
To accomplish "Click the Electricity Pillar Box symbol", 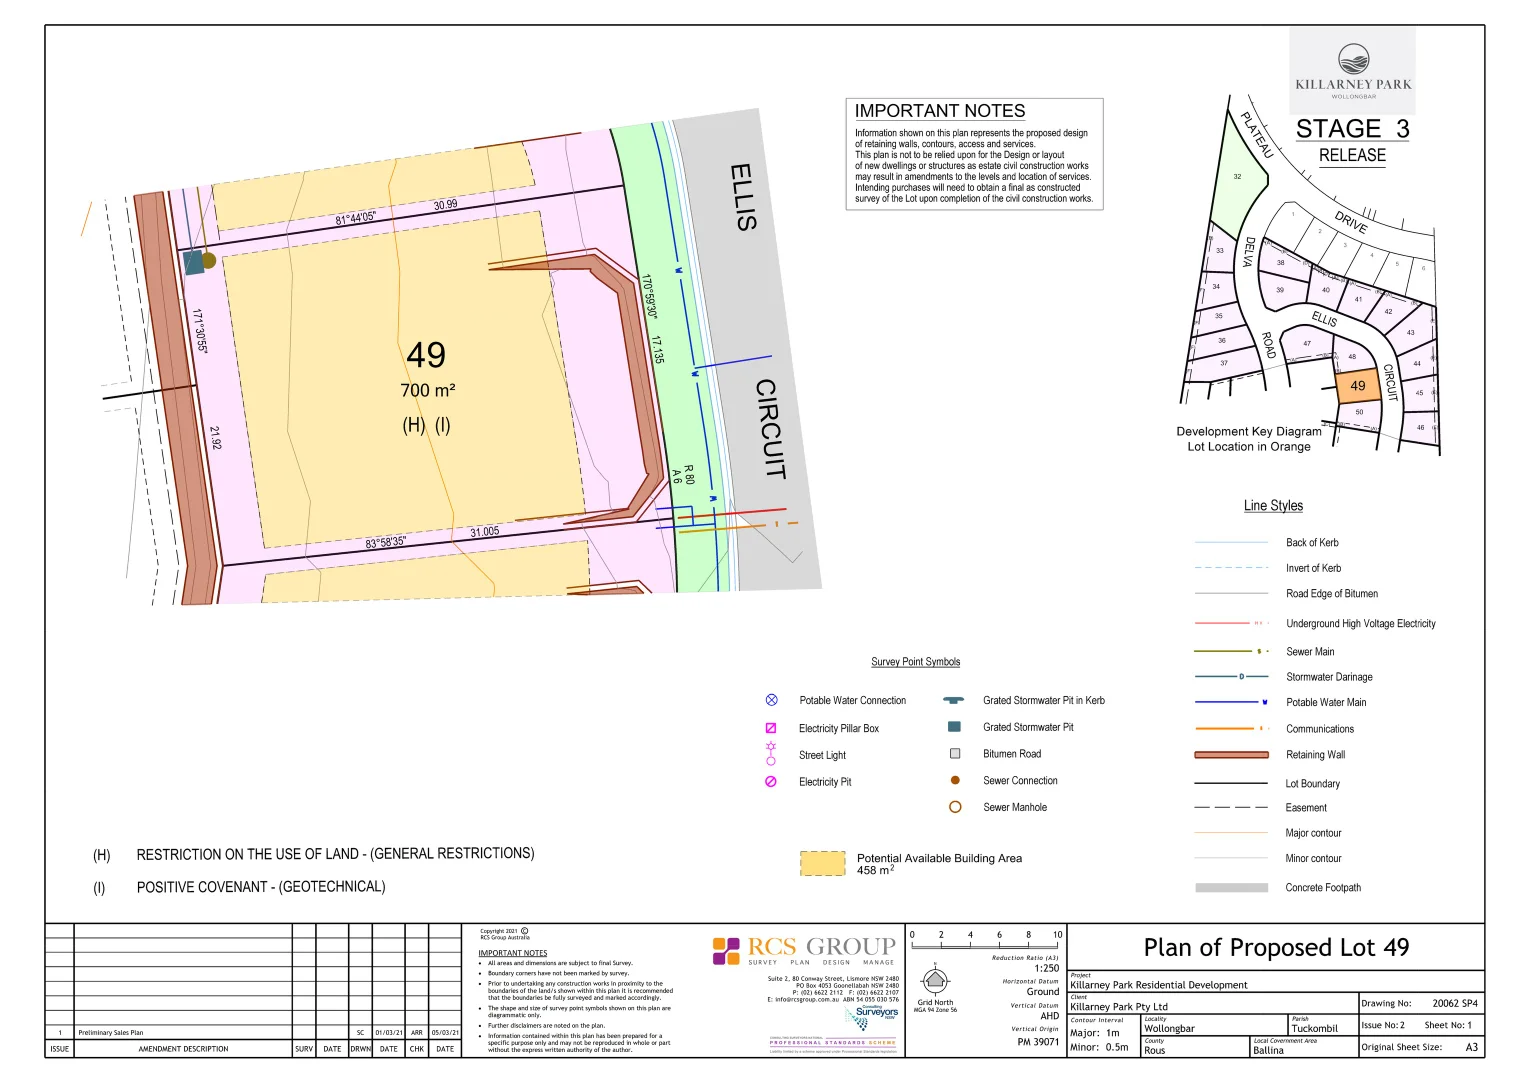I will pyautogui.click(x=771, y=727).
